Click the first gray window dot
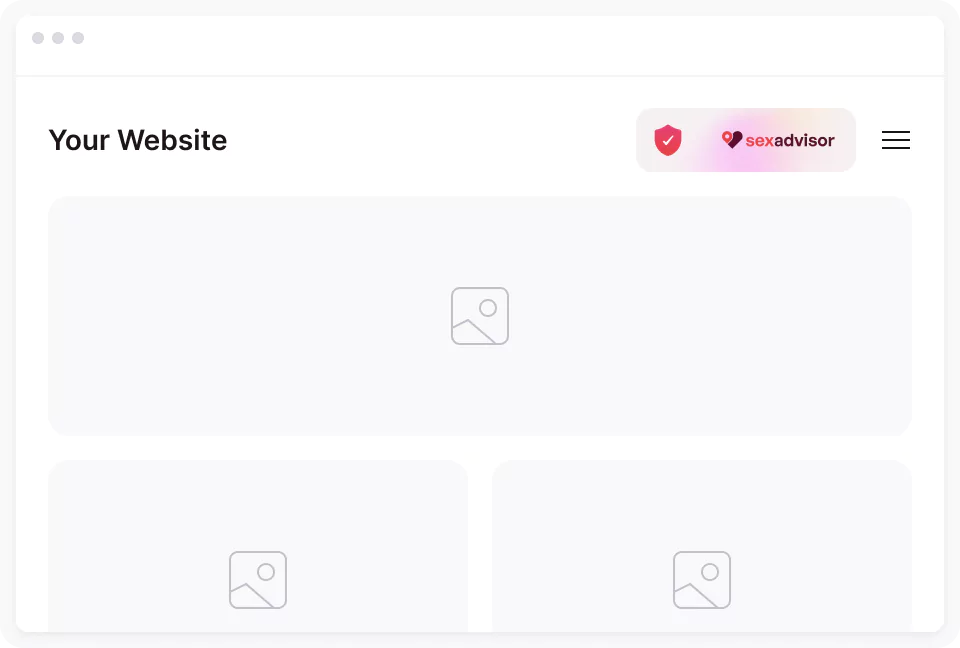The height and width of the screenshot is (648, 960). [38, 38]
